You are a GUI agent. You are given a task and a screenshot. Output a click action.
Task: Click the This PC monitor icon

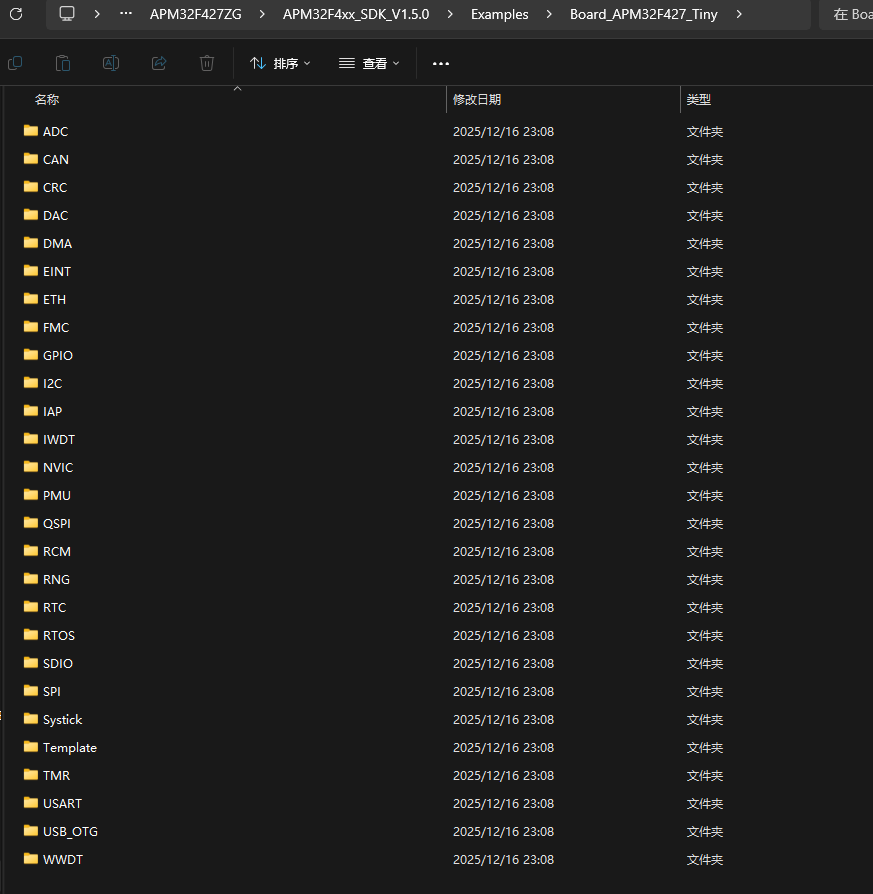coord(67,14)
